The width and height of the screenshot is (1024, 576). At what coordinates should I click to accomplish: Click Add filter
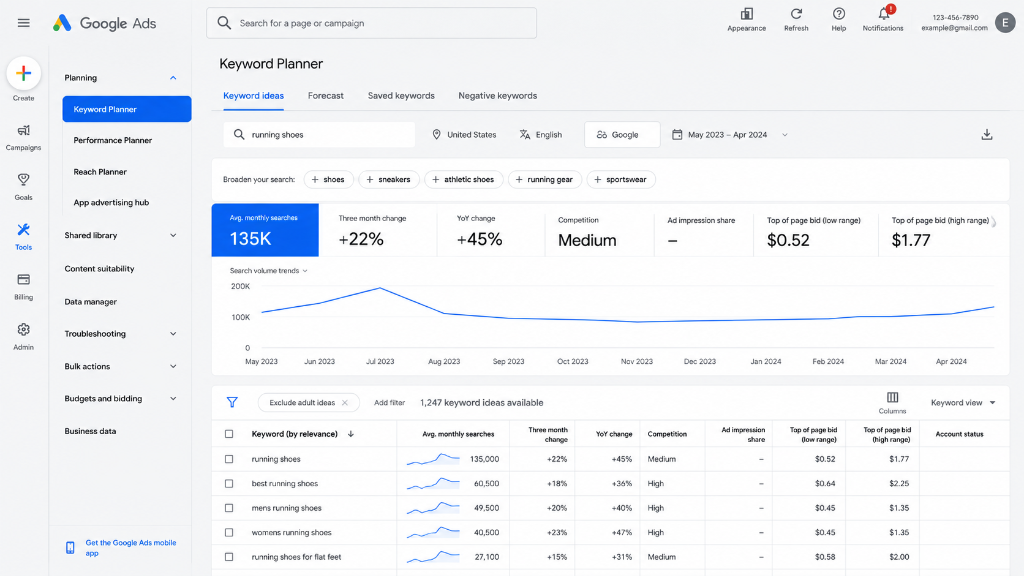[389, 403]
